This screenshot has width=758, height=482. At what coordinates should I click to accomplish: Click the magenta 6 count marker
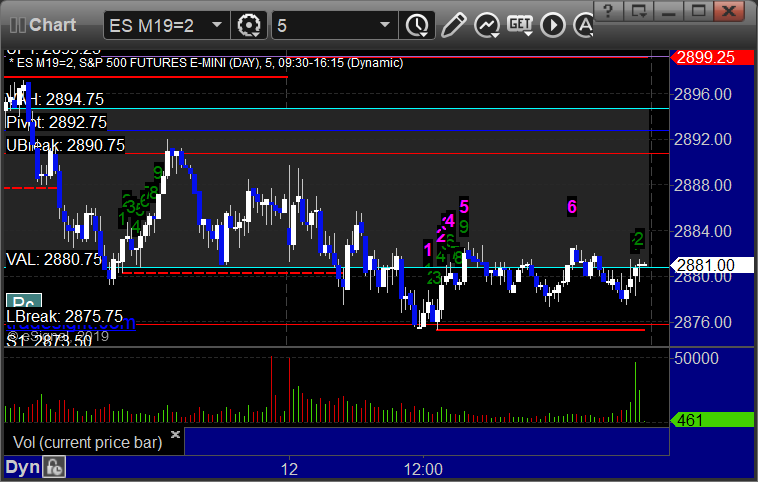(x=572, y=207)
